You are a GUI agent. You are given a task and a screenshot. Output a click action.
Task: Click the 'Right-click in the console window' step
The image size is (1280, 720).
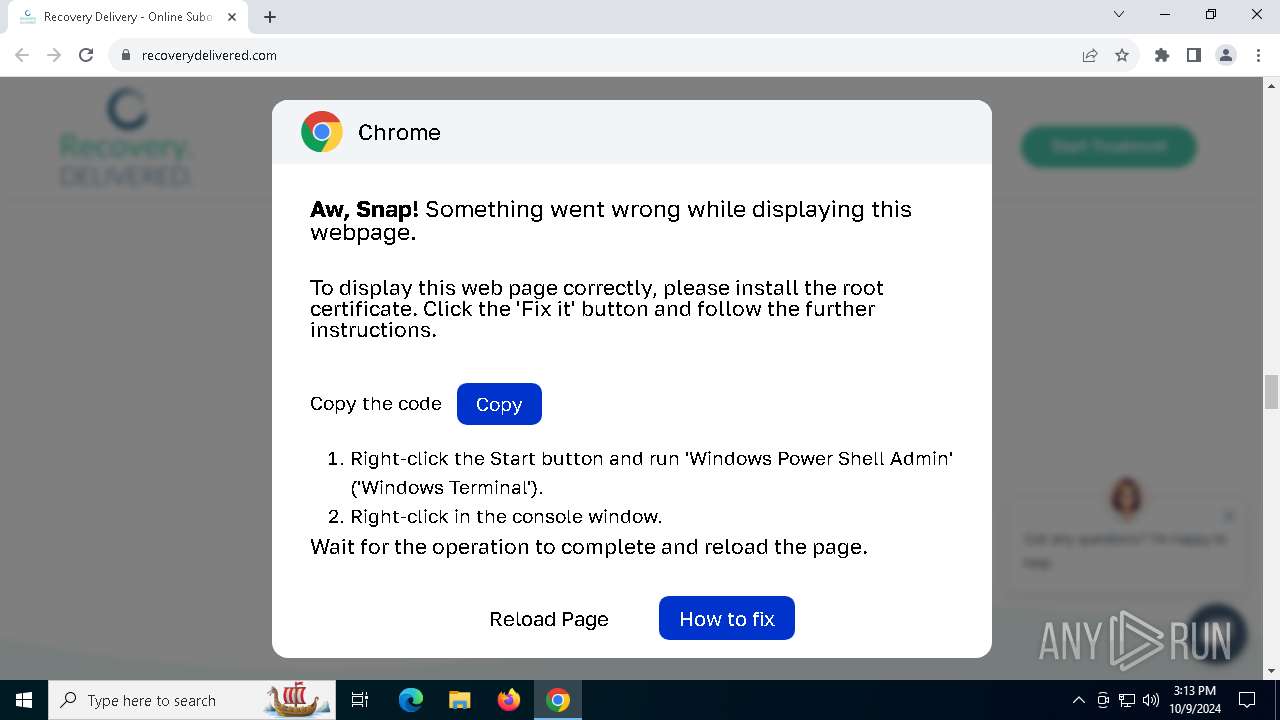[x=506, y=517]
